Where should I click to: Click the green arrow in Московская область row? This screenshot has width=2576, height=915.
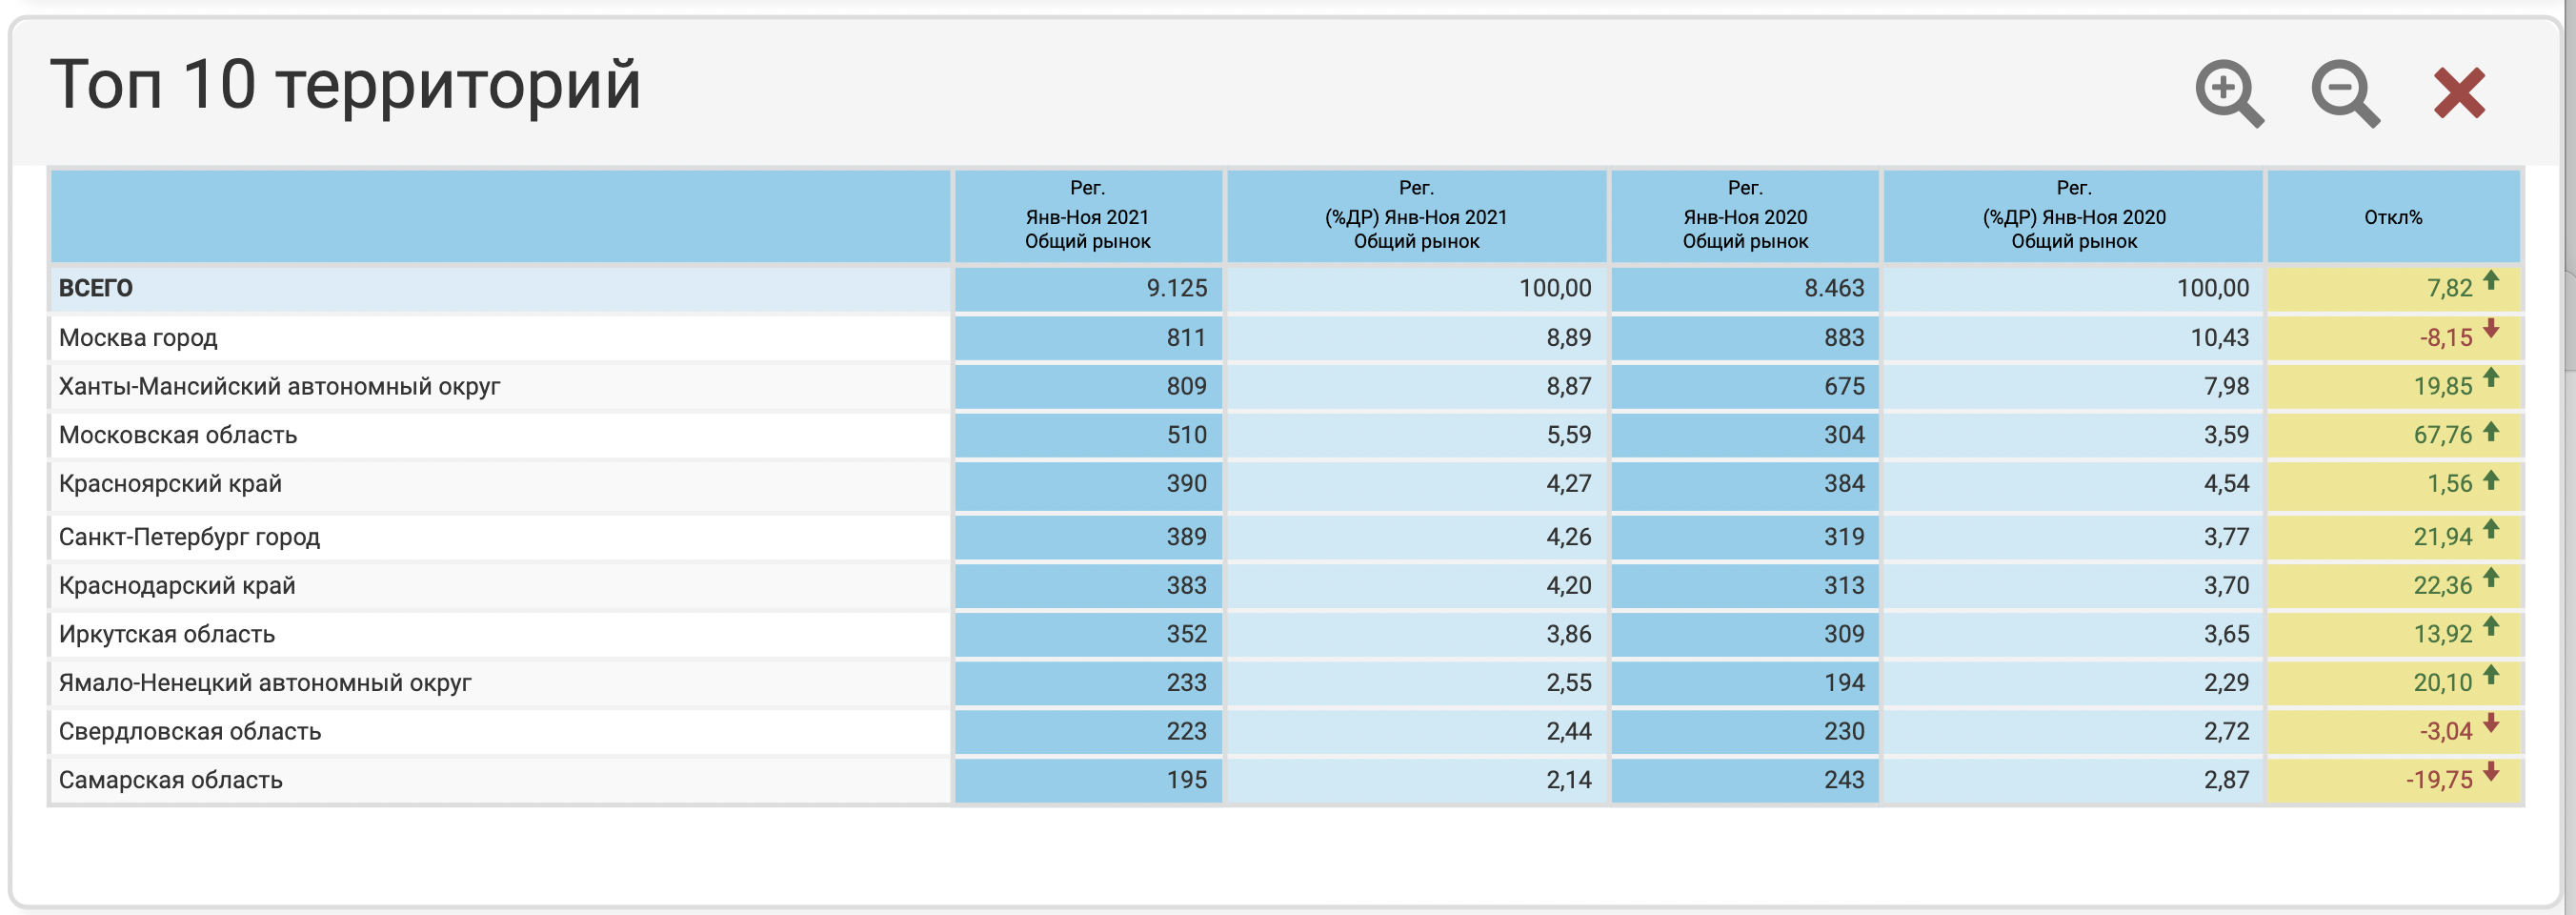point(2491,431)
